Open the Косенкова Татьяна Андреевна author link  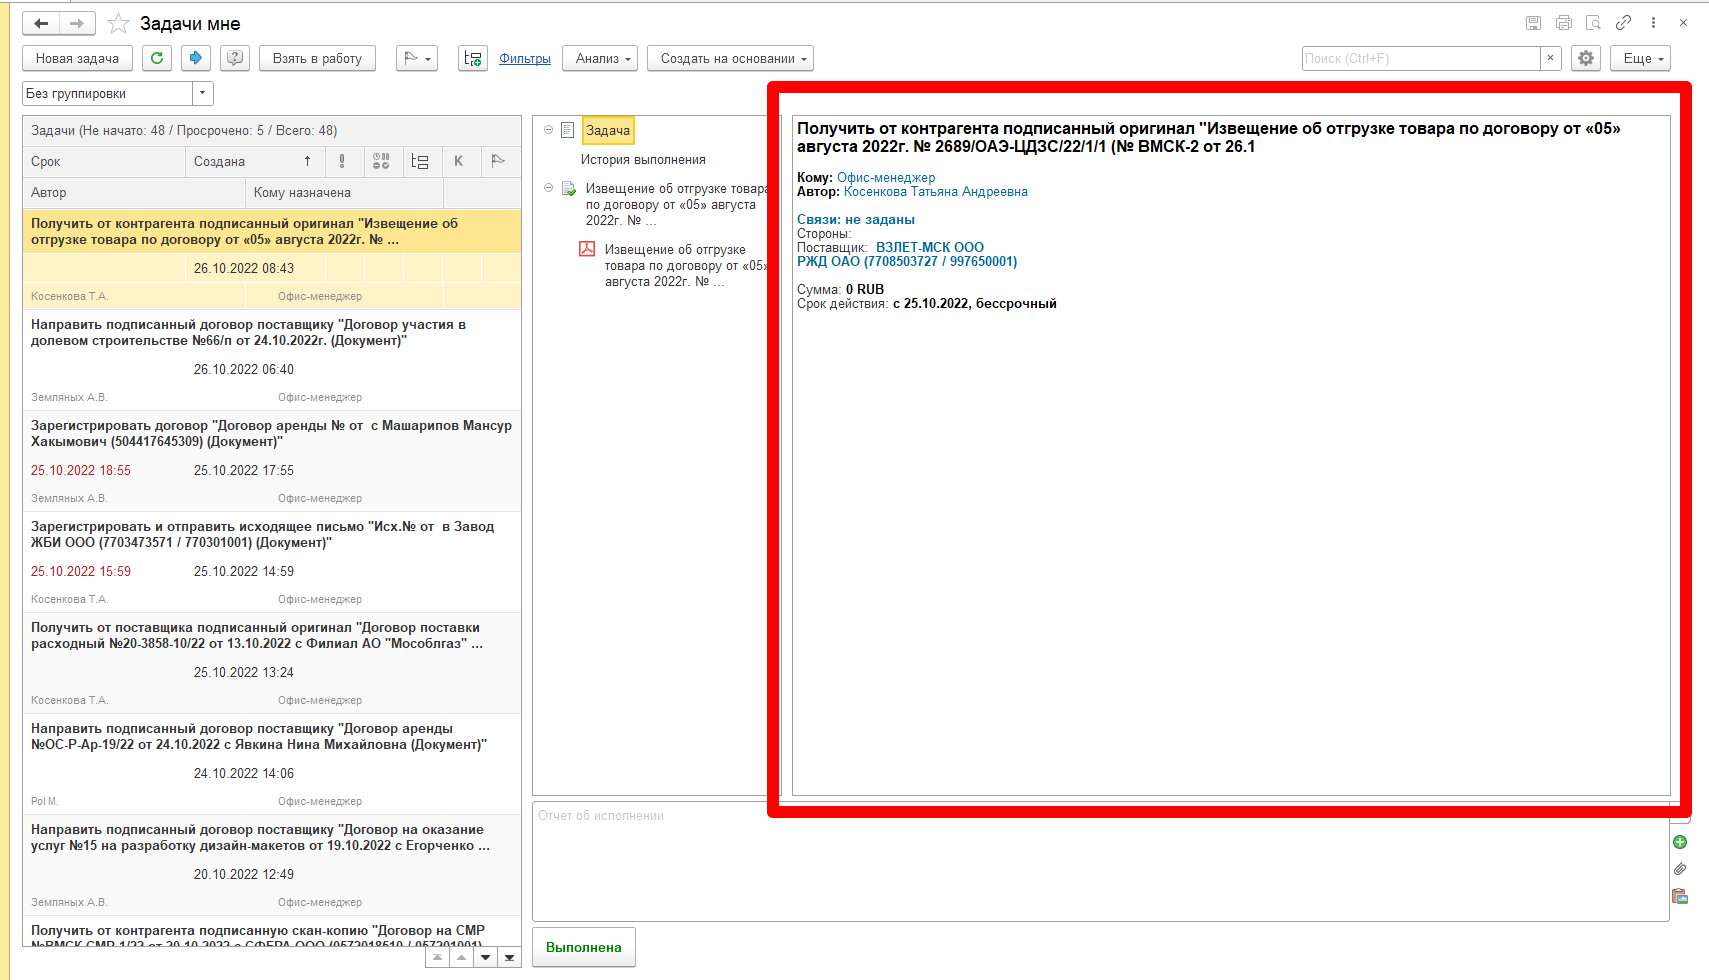(x=936, y=192)
